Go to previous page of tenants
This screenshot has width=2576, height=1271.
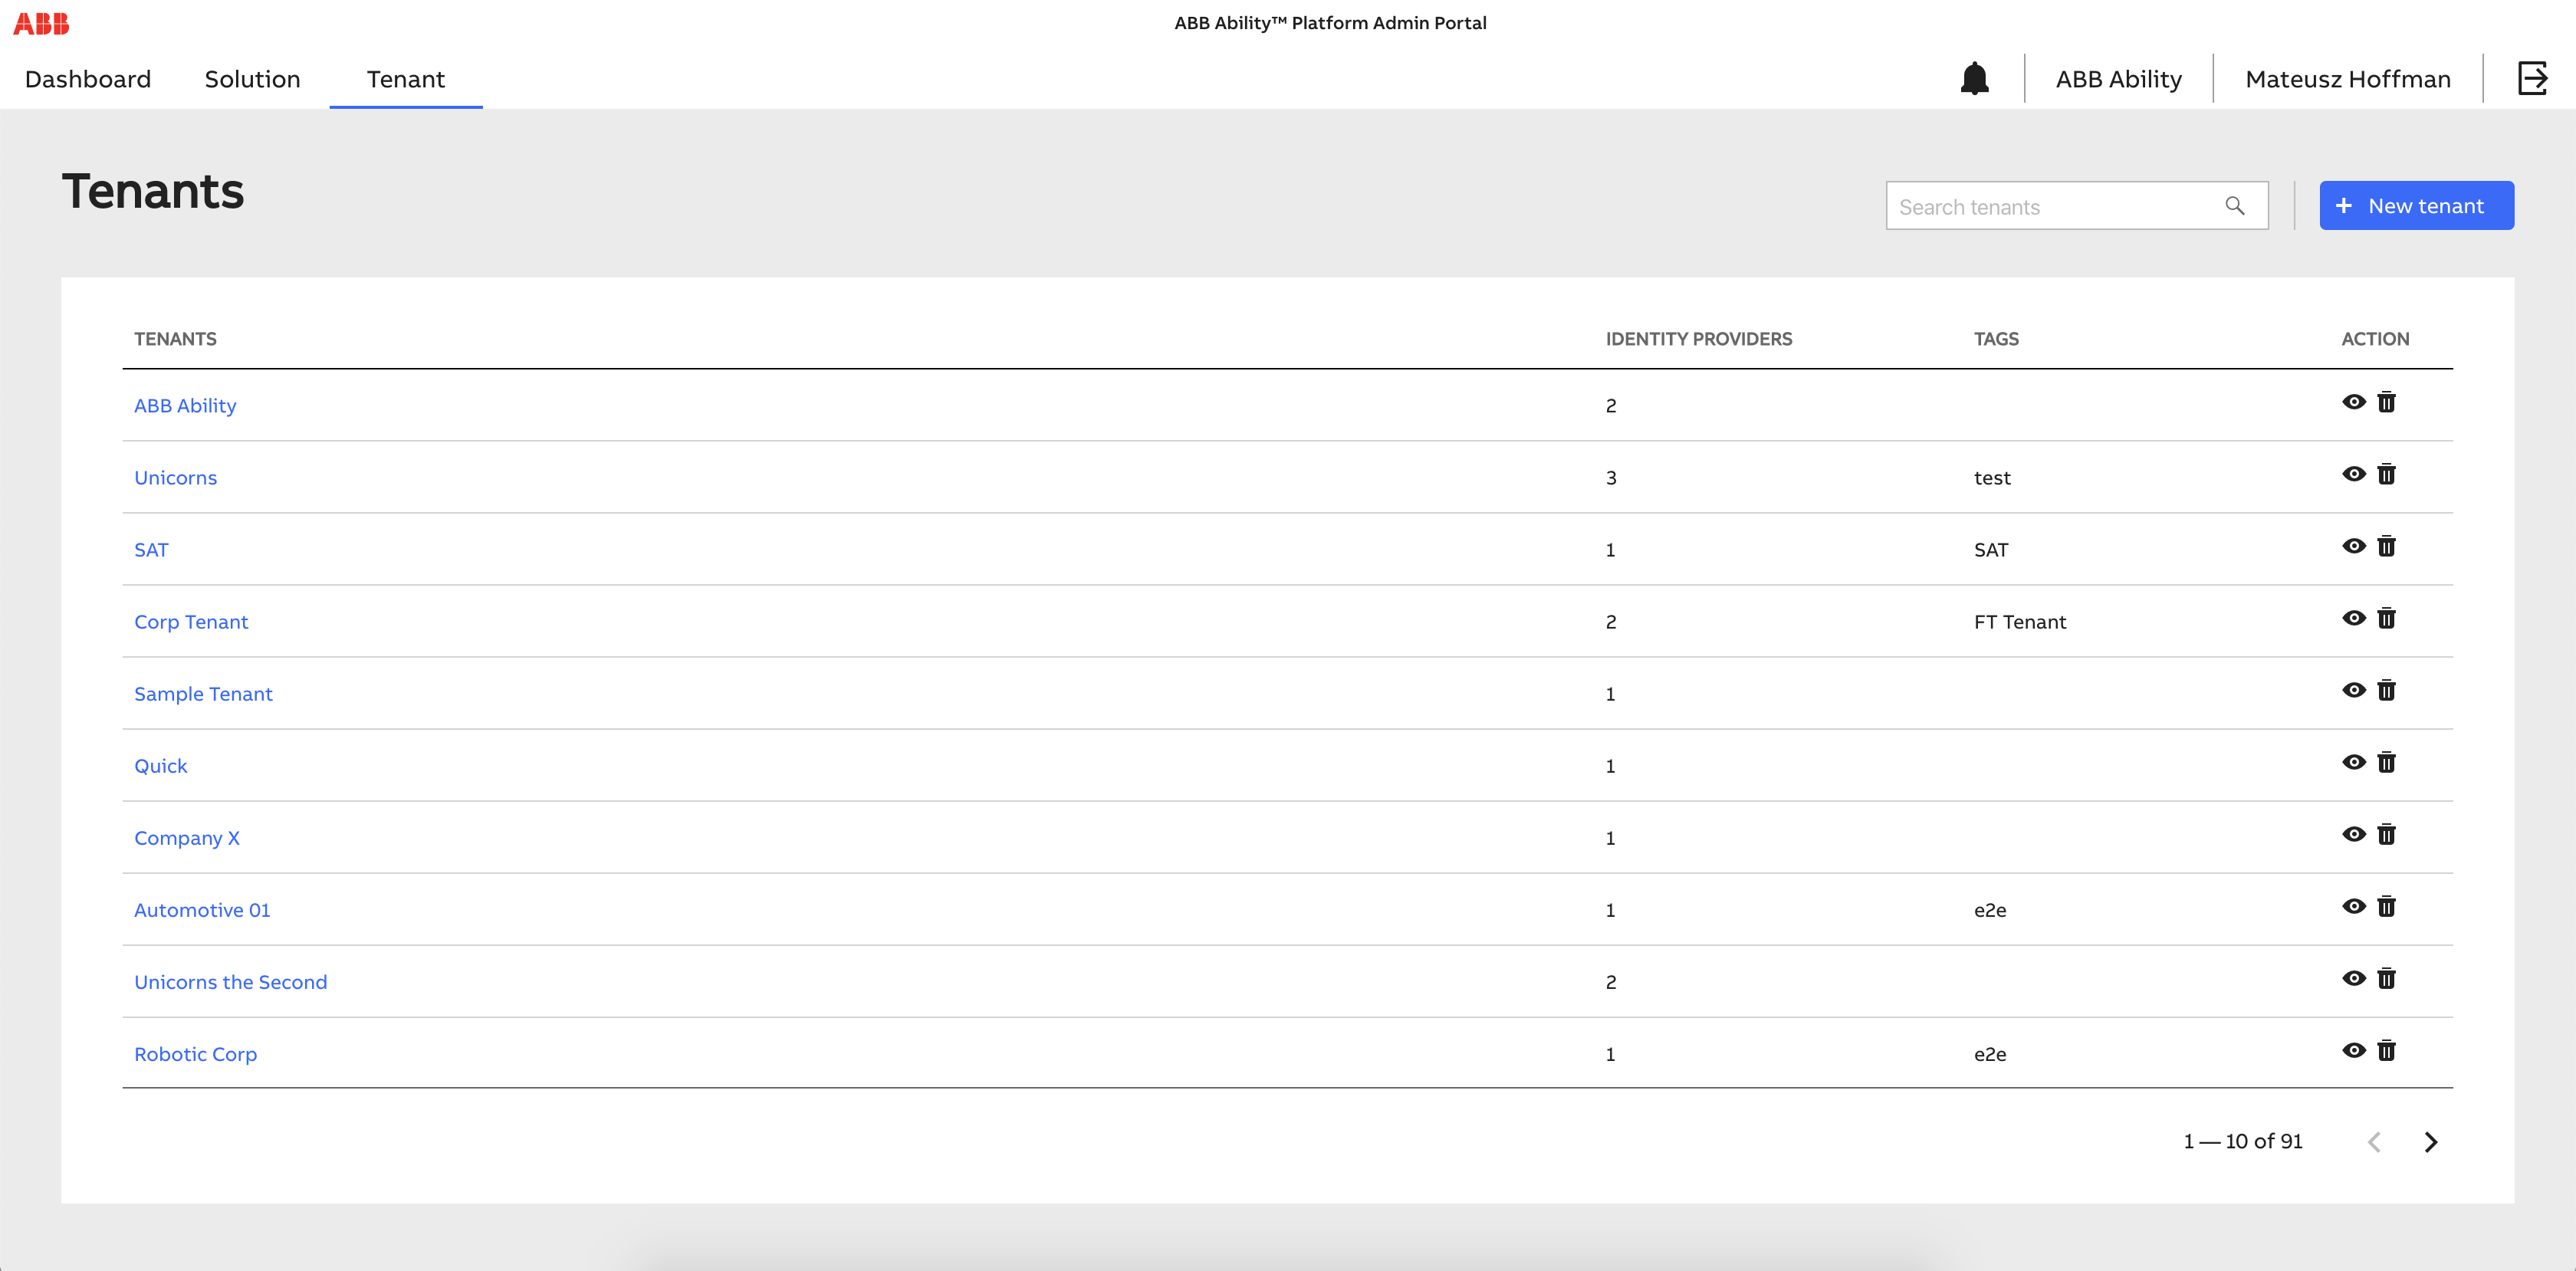(x=2374, y=1142)
